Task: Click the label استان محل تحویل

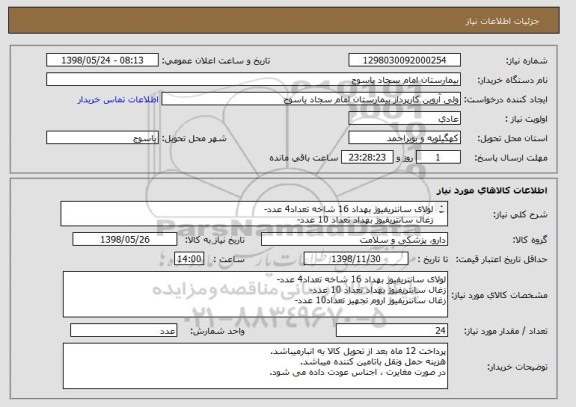Action: [512, 138]
